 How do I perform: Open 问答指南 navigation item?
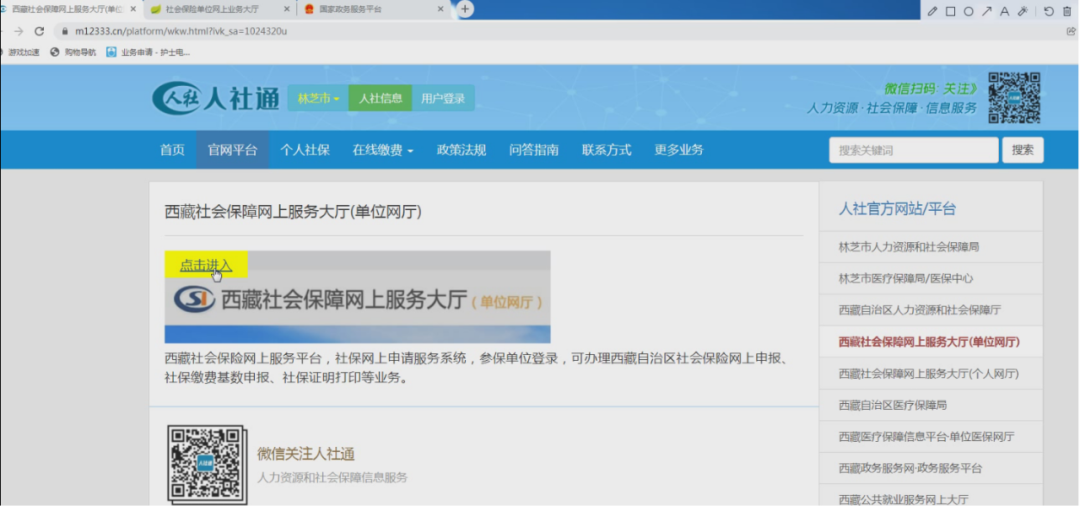(534, 150)
